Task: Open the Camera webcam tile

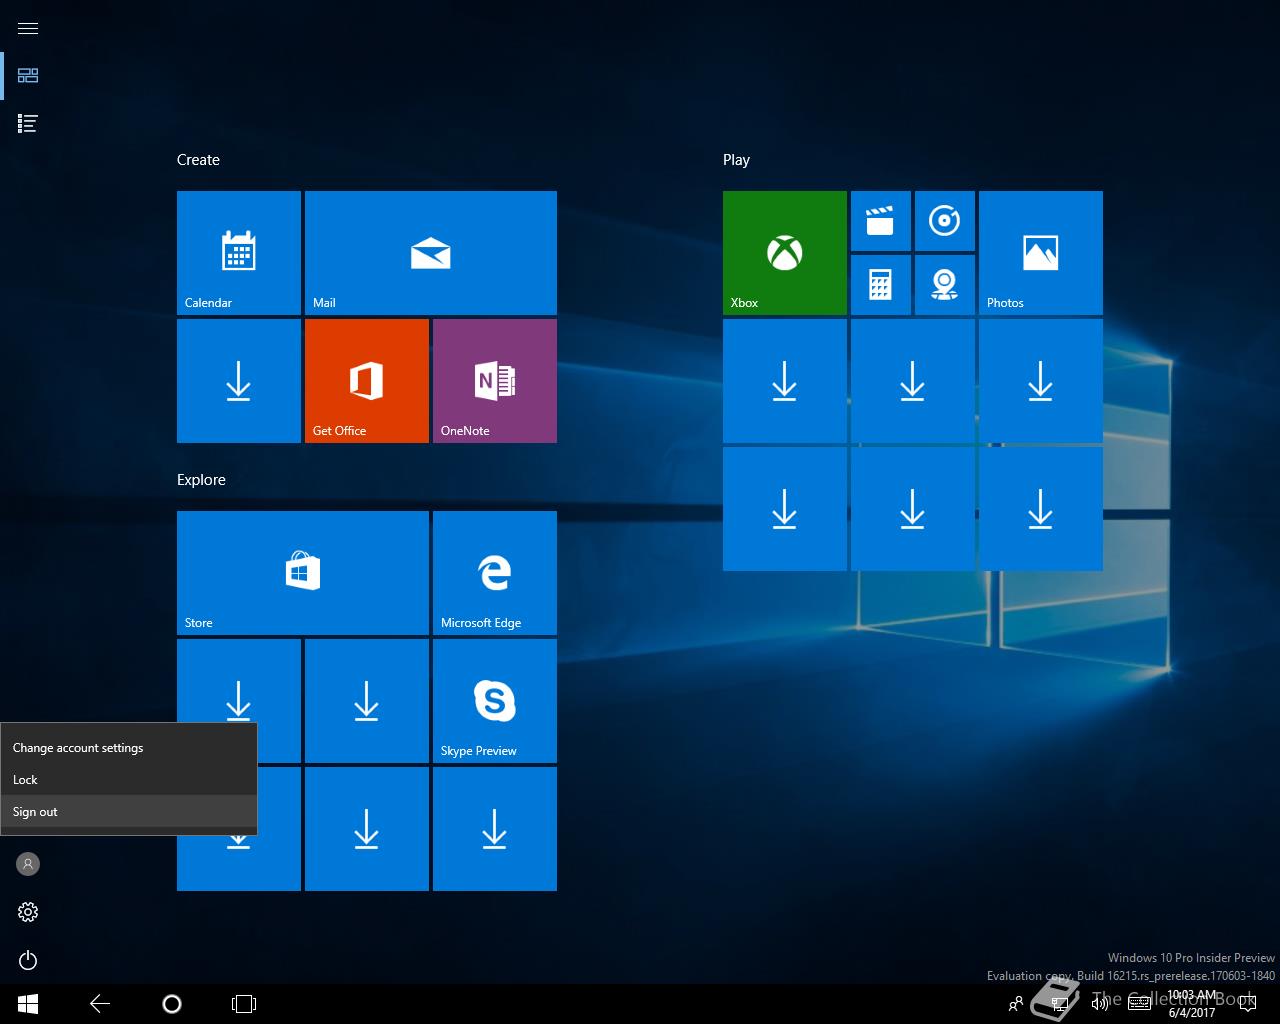Action: pos(945,285)
